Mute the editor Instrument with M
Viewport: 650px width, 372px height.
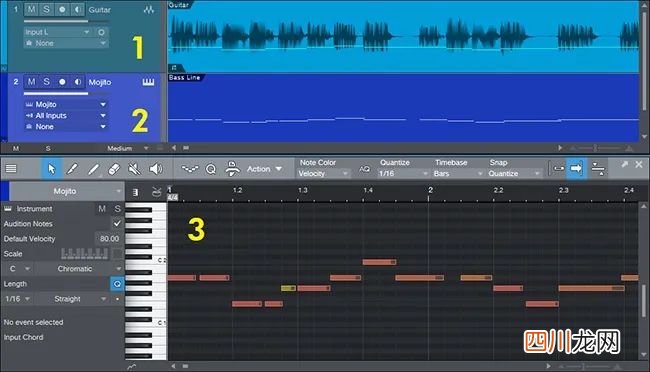pos(102,209)
